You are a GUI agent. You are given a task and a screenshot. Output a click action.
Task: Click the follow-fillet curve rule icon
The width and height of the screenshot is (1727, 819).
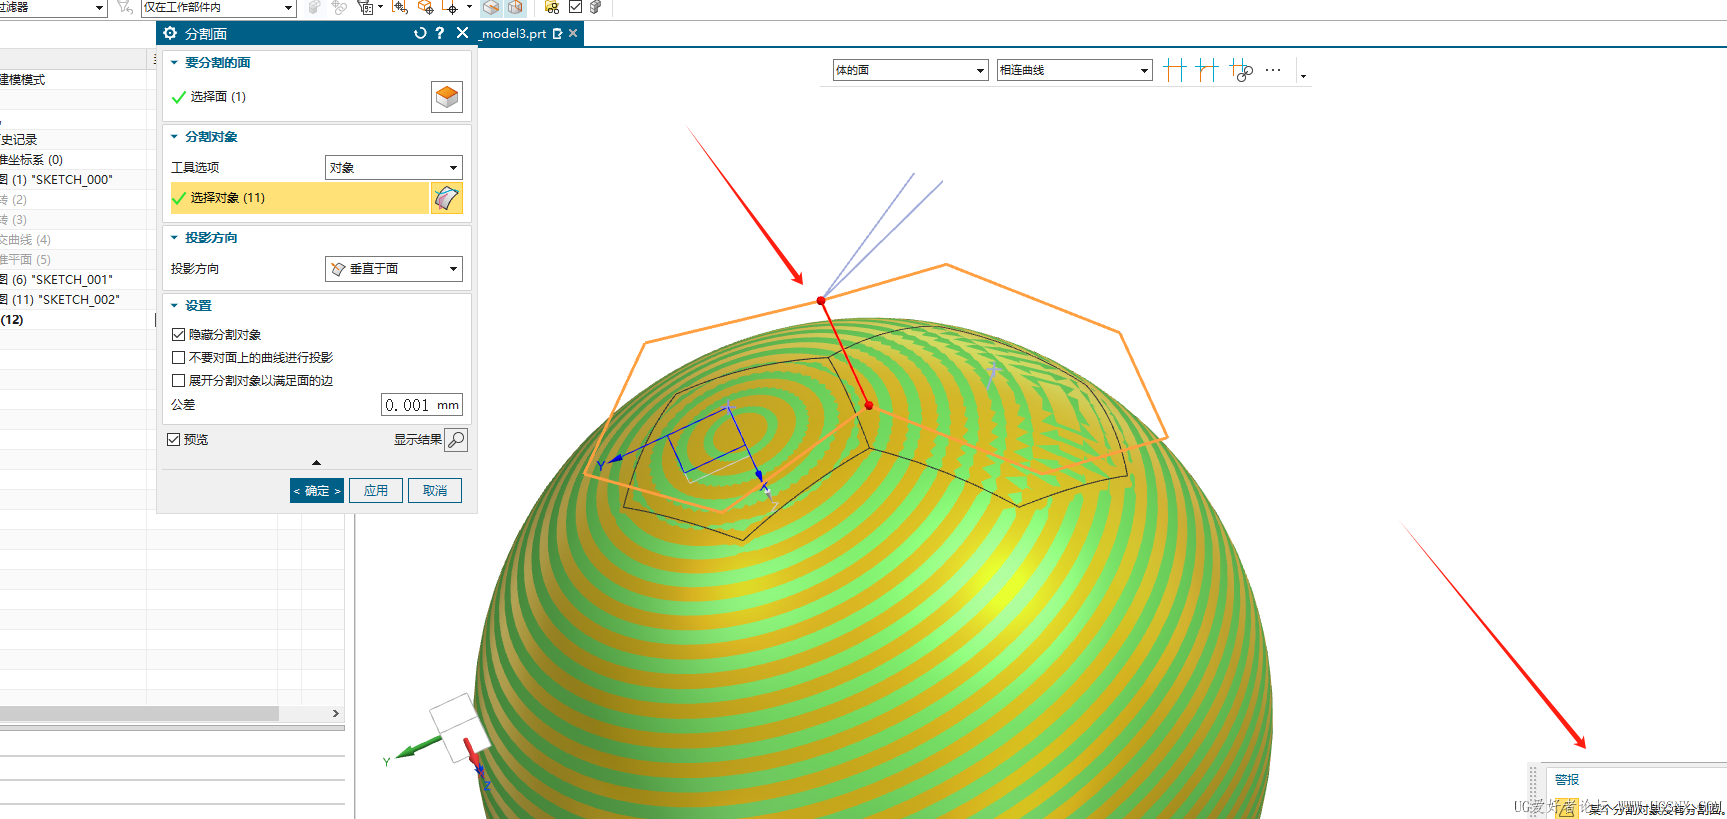[x=1207, y=70]
